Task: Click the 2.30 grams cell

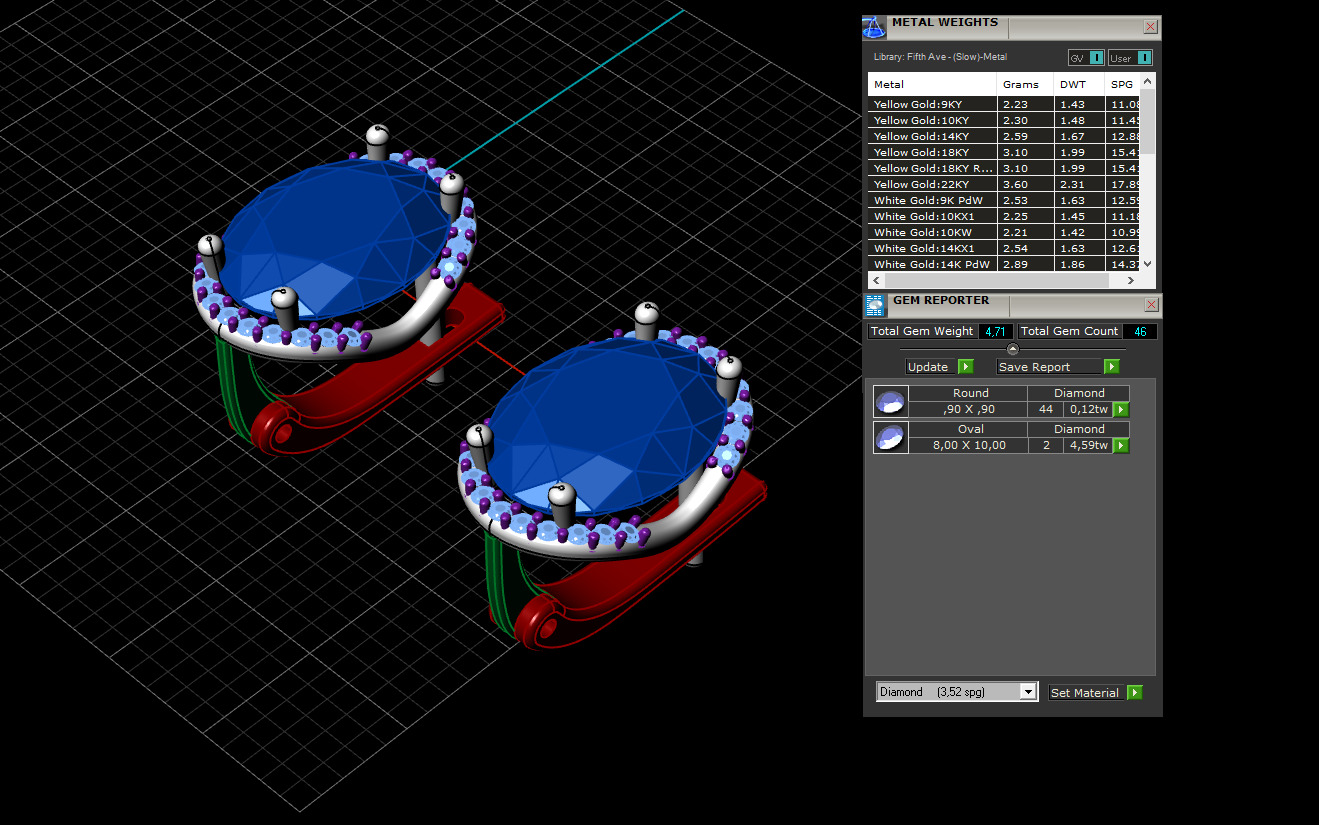Action: pyautogui.click(x=1025, y=120)
